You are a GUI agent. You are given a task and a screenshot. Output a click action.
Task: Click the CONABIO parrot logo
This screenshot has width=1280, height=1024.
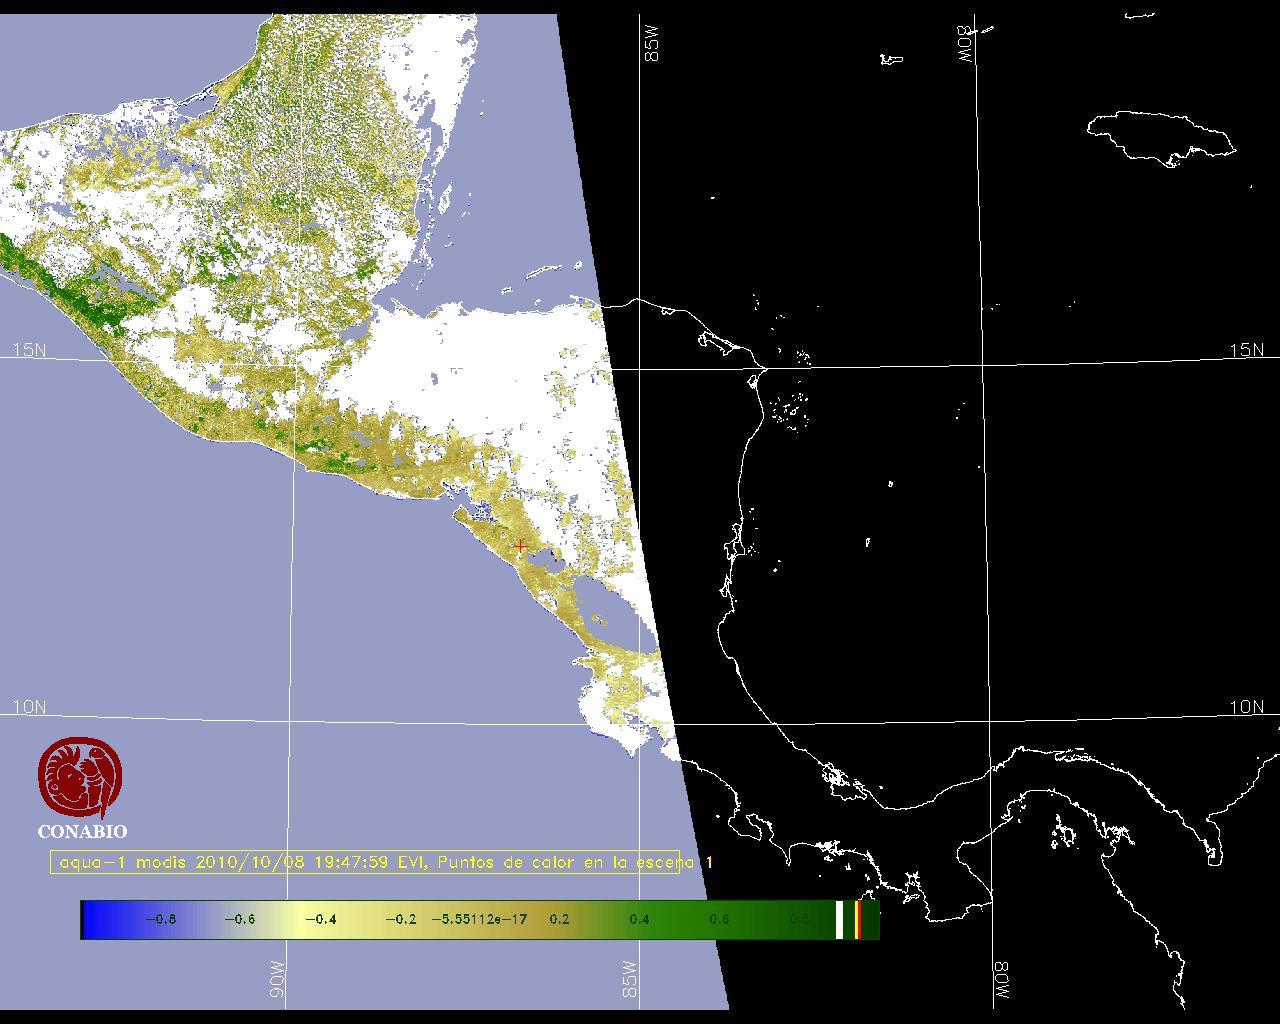[81, 778]
